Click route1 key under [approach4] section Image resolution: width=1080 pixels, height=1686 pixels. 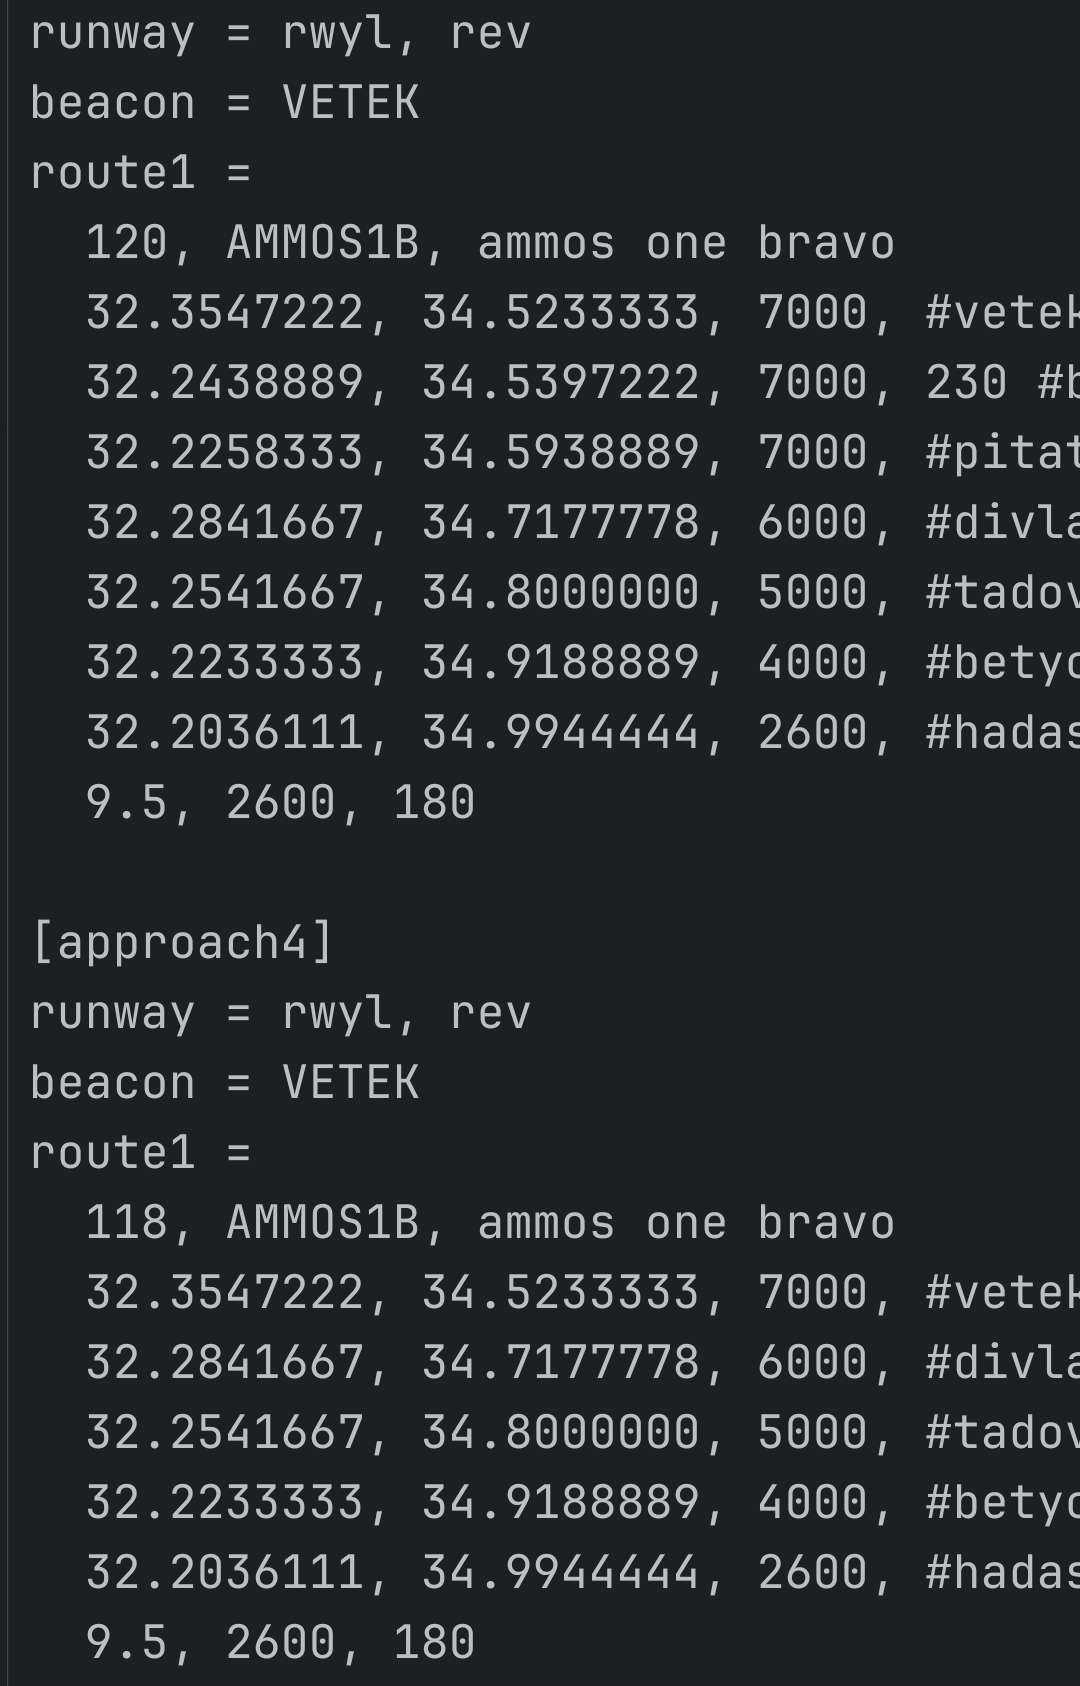tap(112, 1153)
